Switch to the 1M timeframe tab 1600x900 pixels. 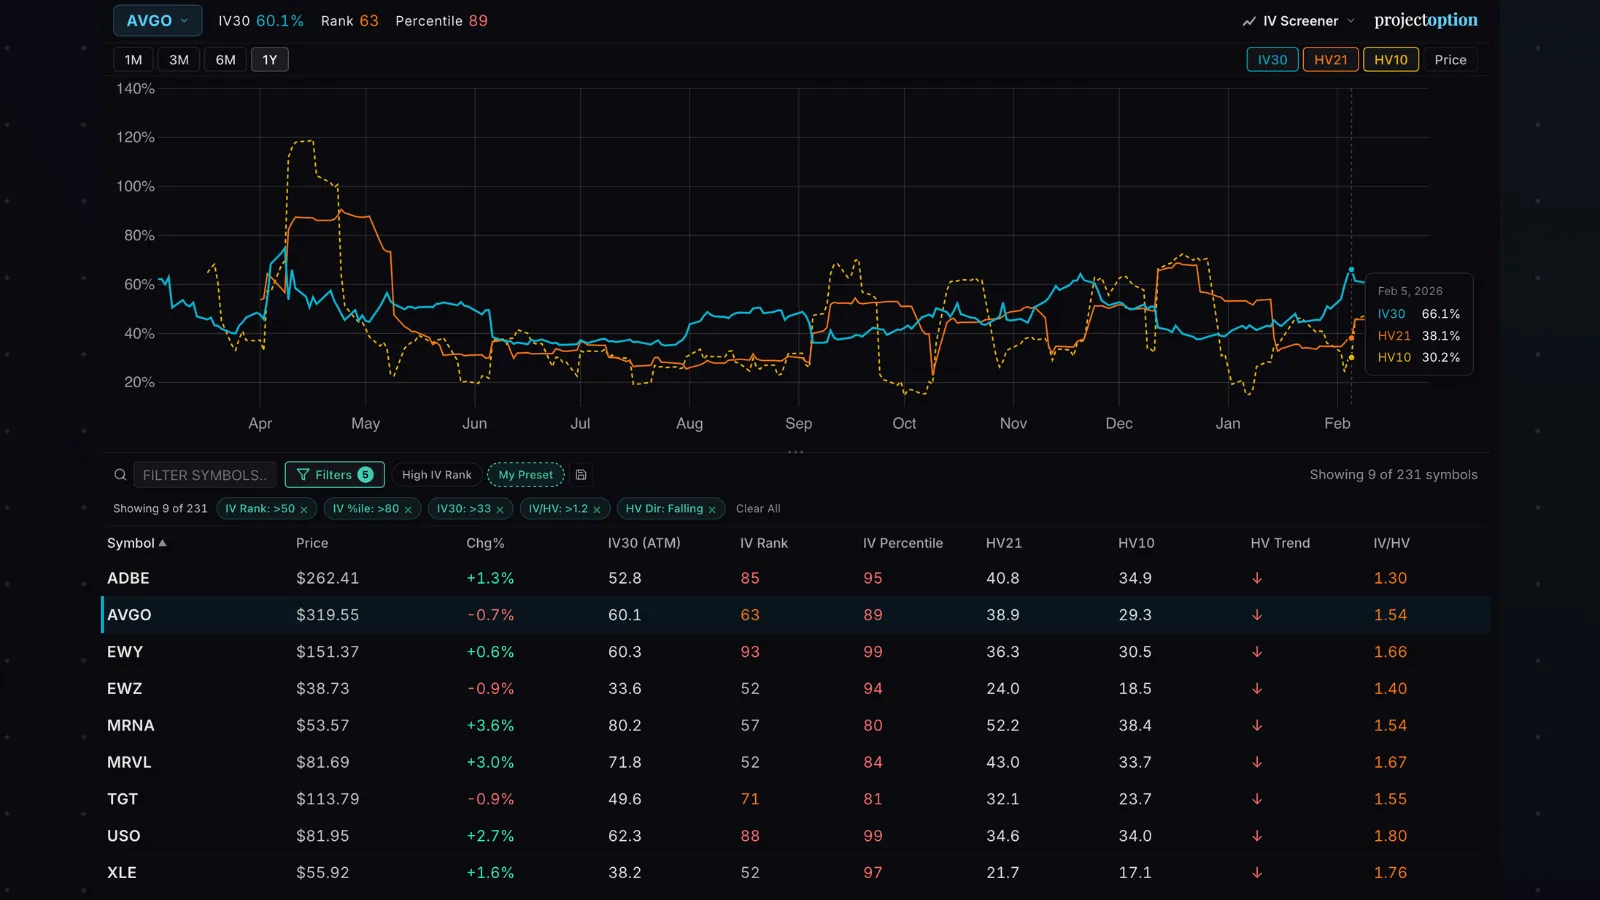(x=133, y=59)
